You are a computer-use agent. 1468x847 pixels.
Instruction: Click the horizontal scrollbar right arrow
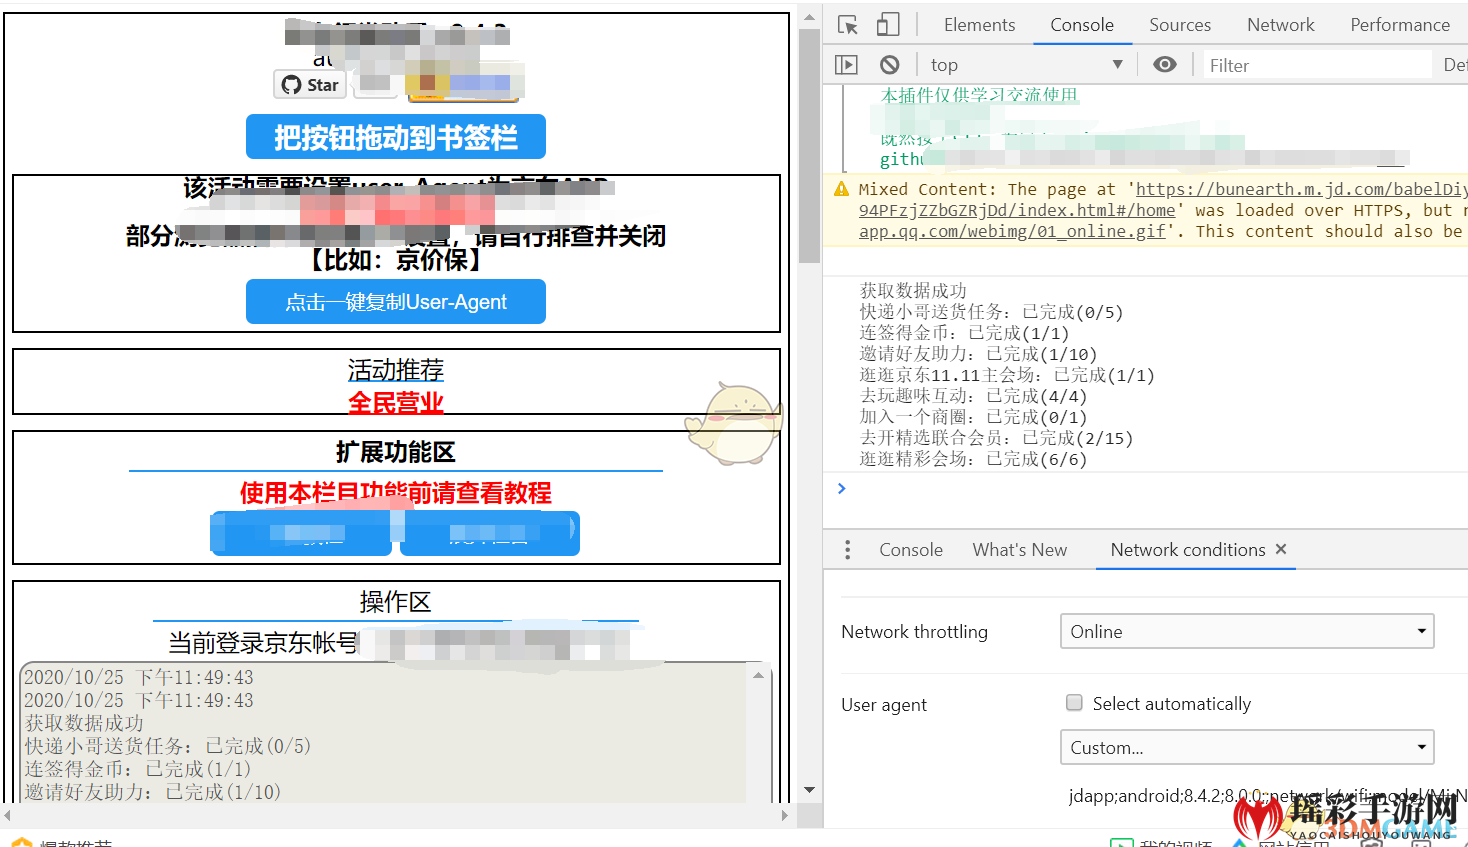(784, 815)
